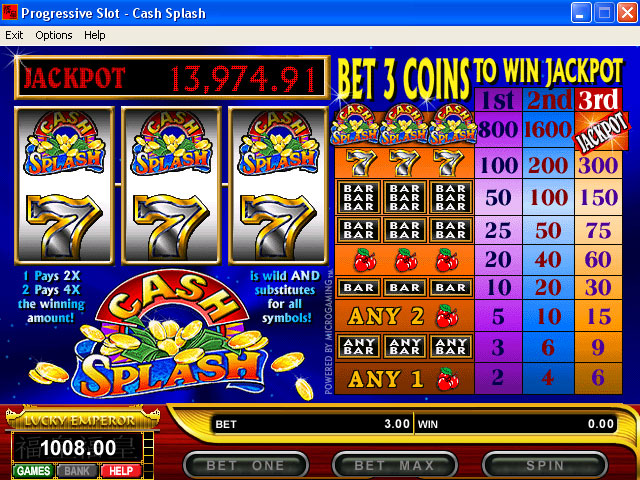The image size is (640, 480).
Task: Open the Options menu
Action: pos(54,35)
